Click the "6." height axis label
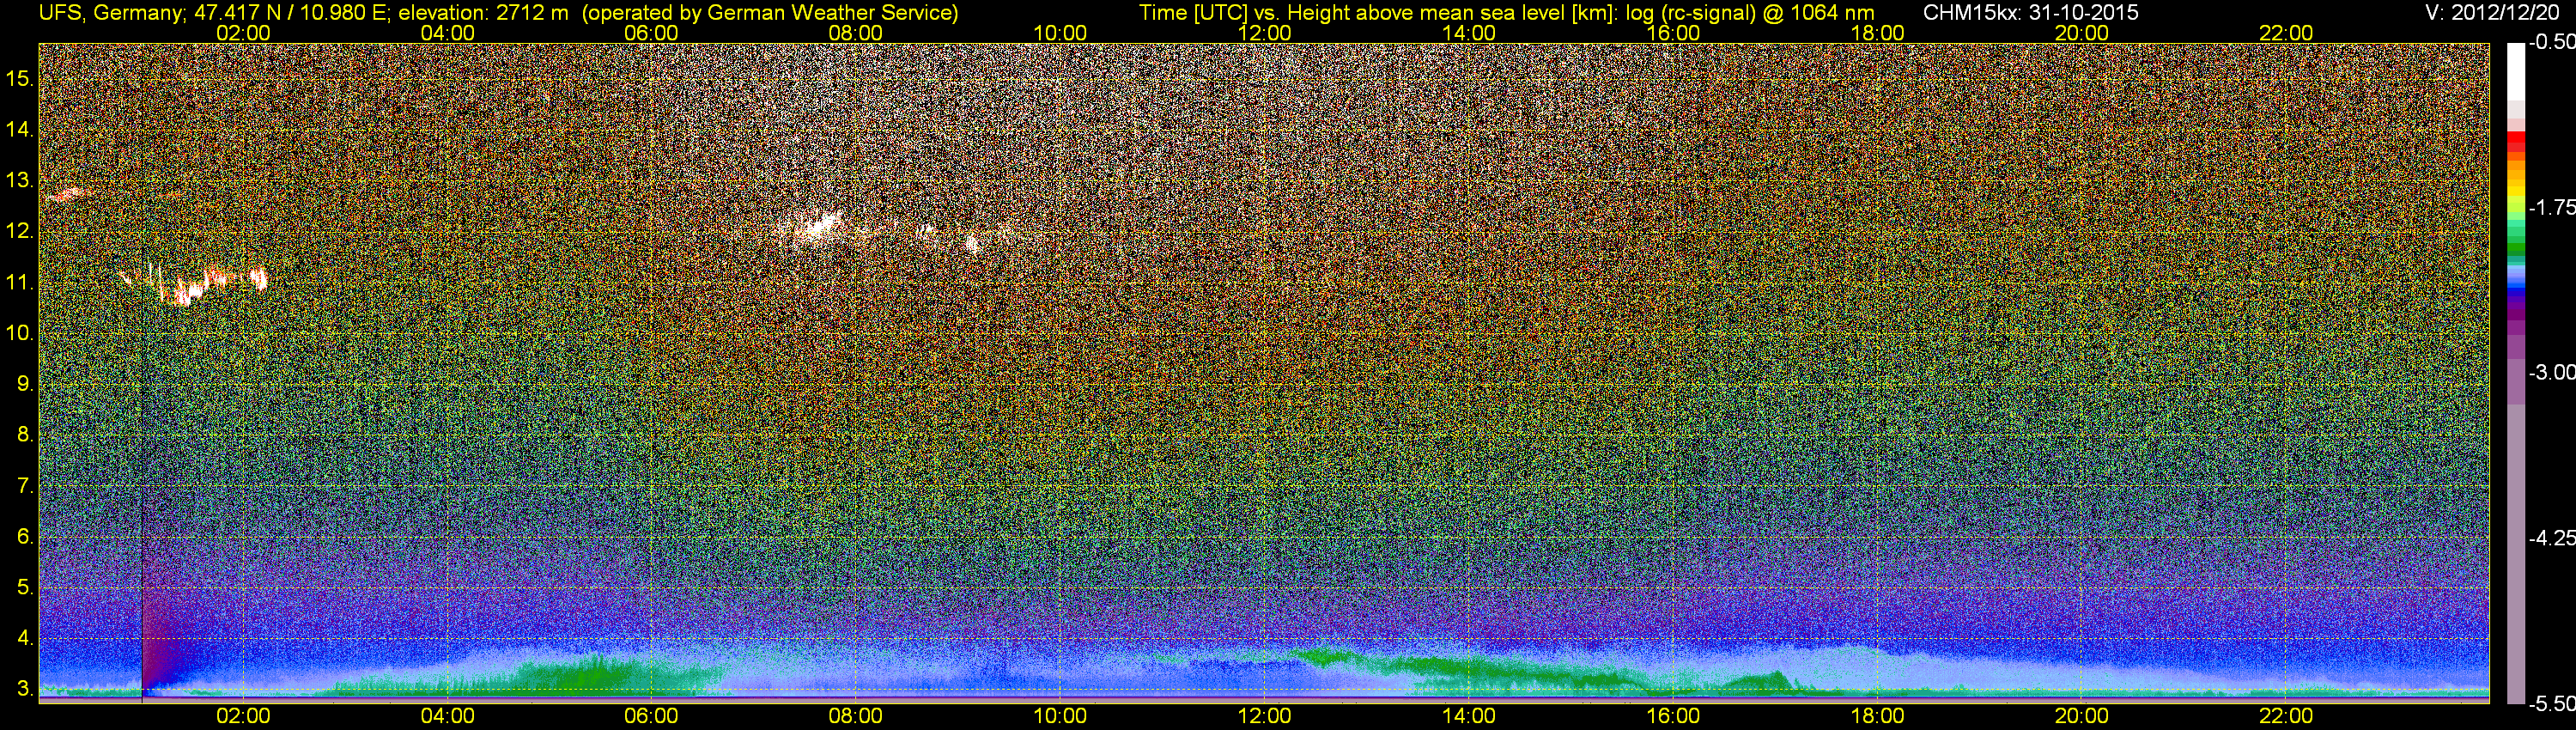This screenshot has height=730, width=2576. coord(26,537)
